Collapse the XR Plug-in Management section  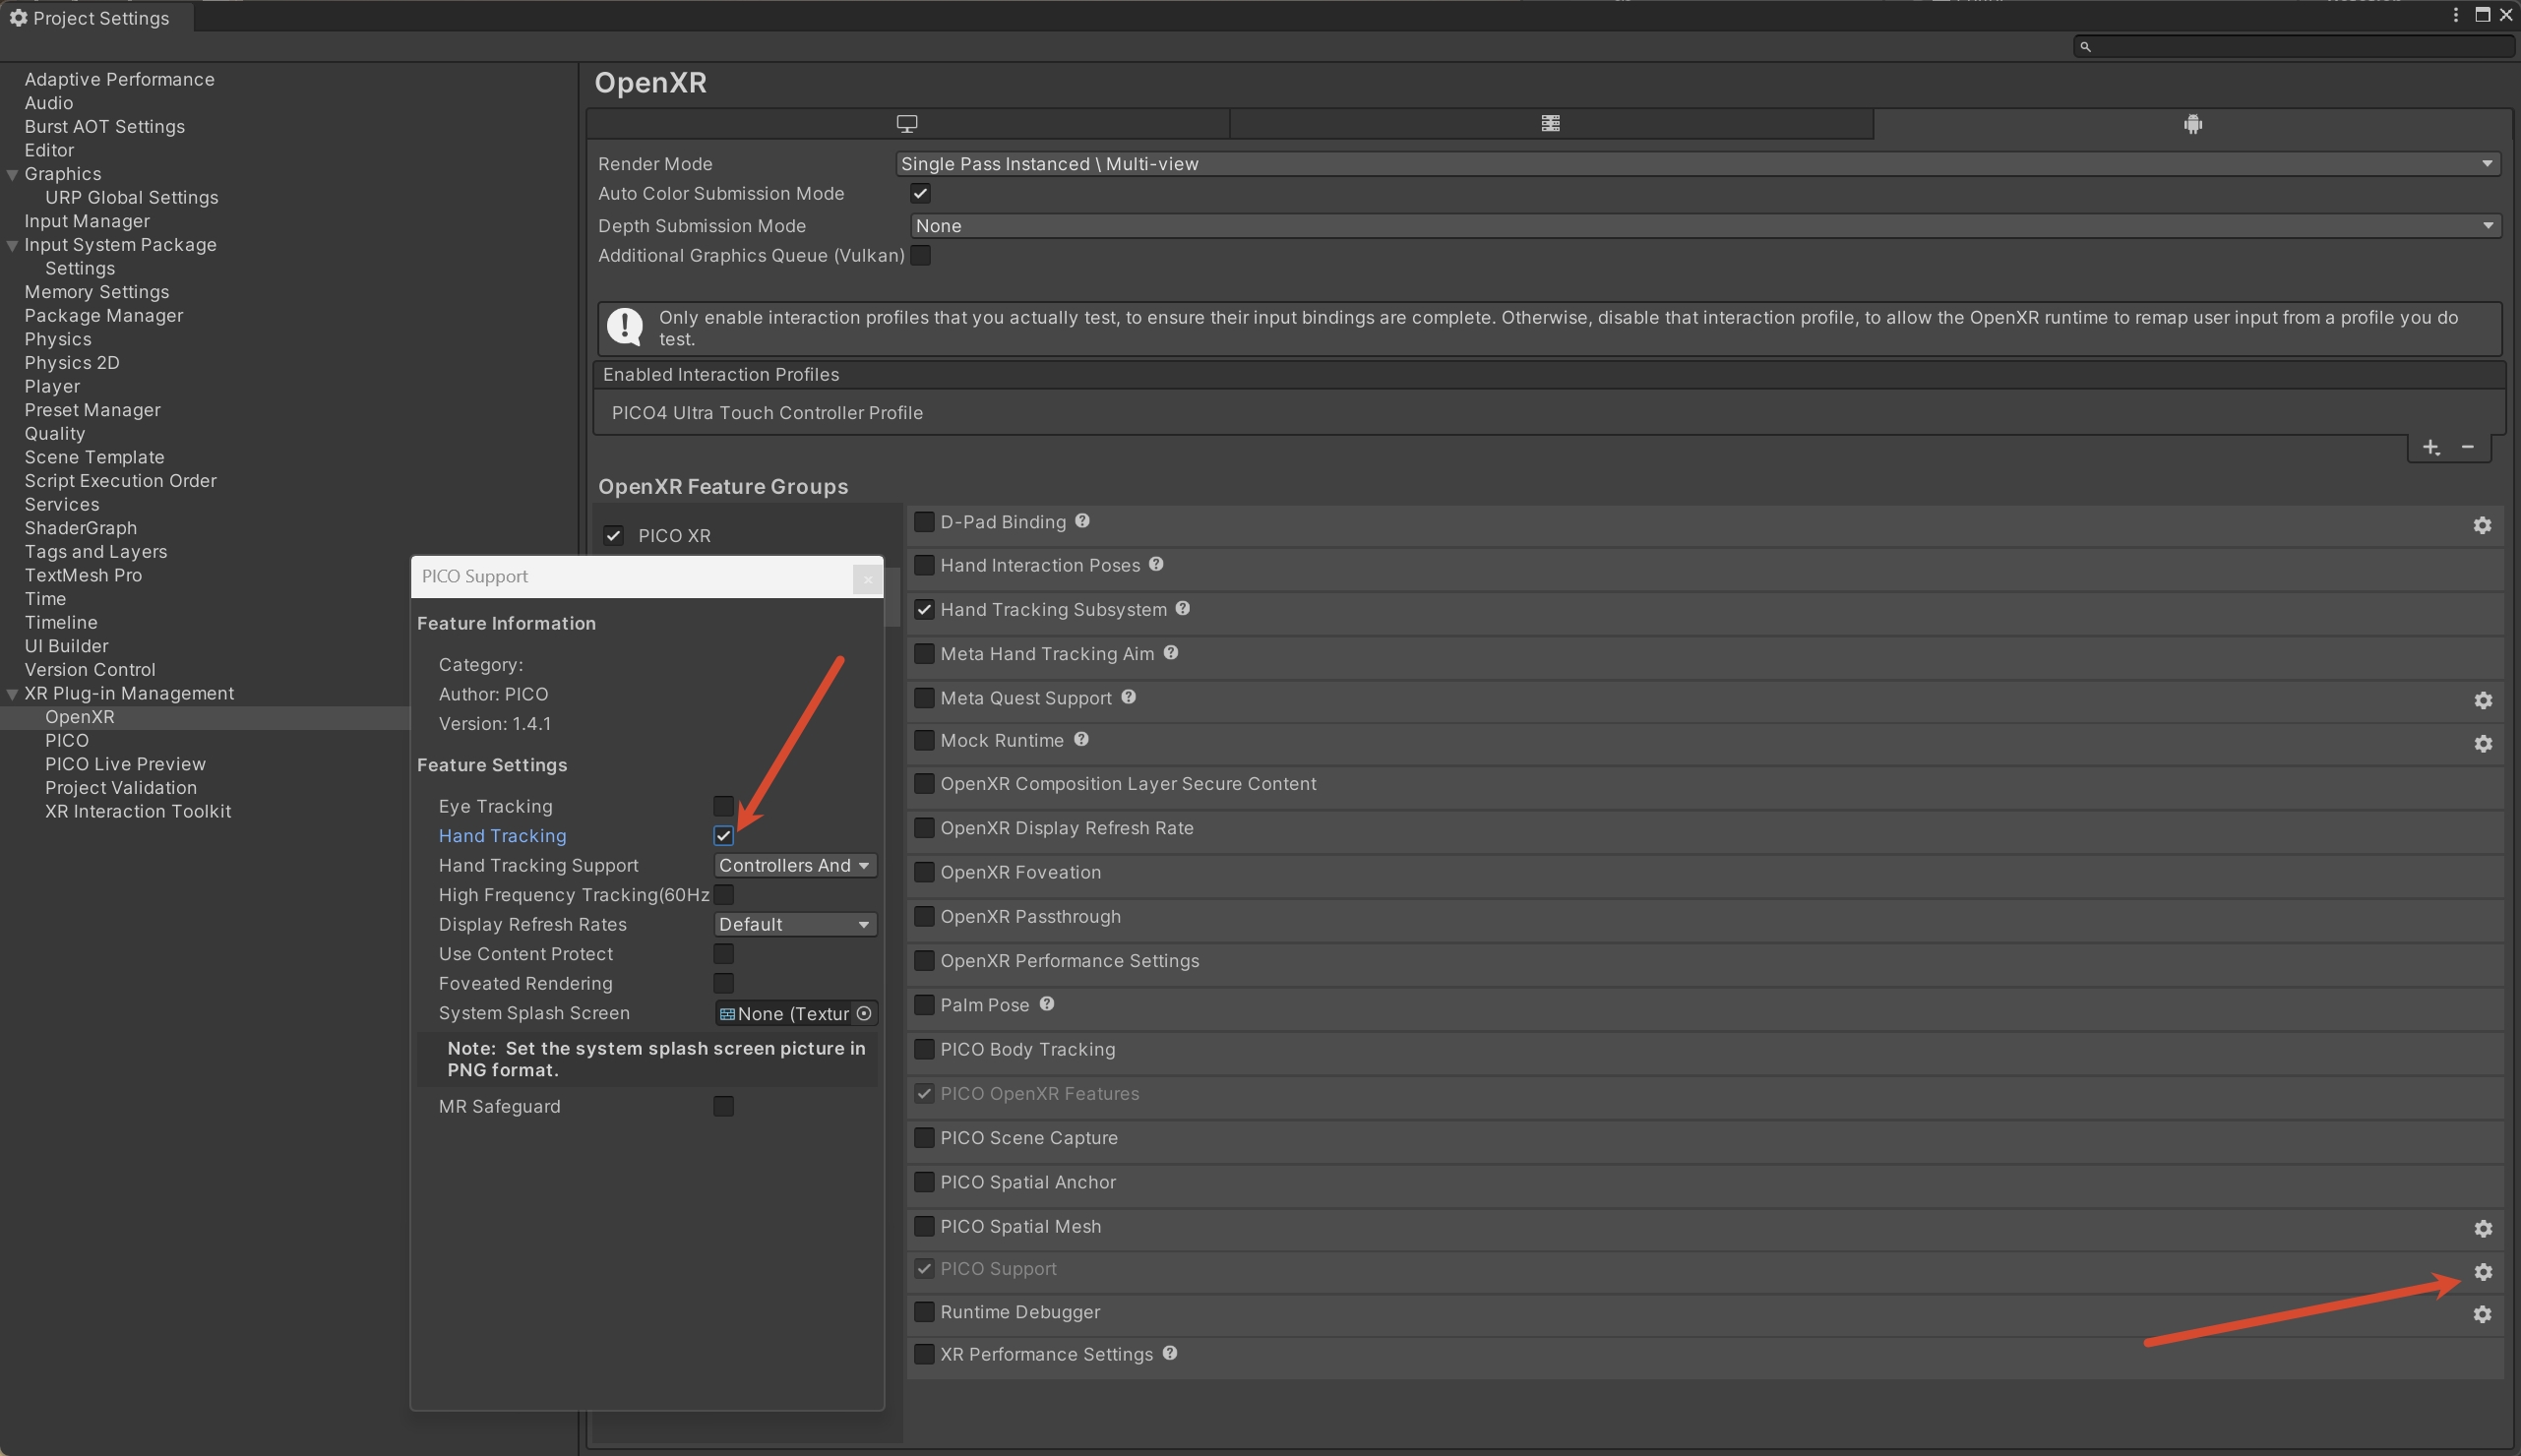(12, 693)
